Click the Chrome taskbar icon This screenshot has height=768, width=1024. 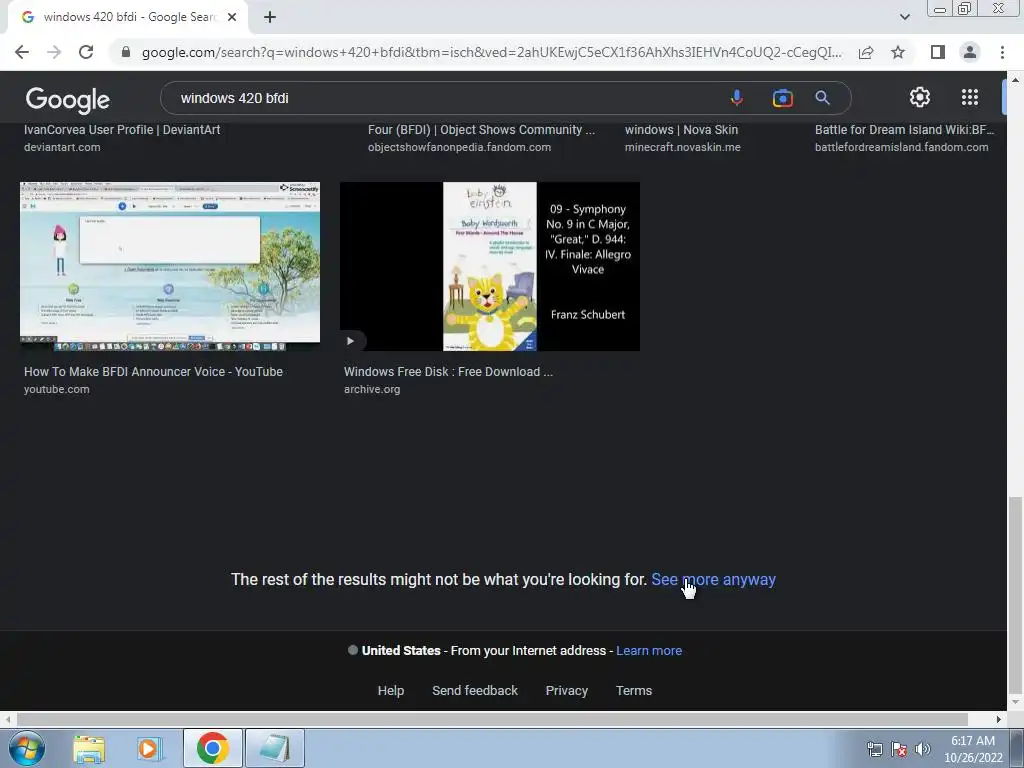(213, 748)
